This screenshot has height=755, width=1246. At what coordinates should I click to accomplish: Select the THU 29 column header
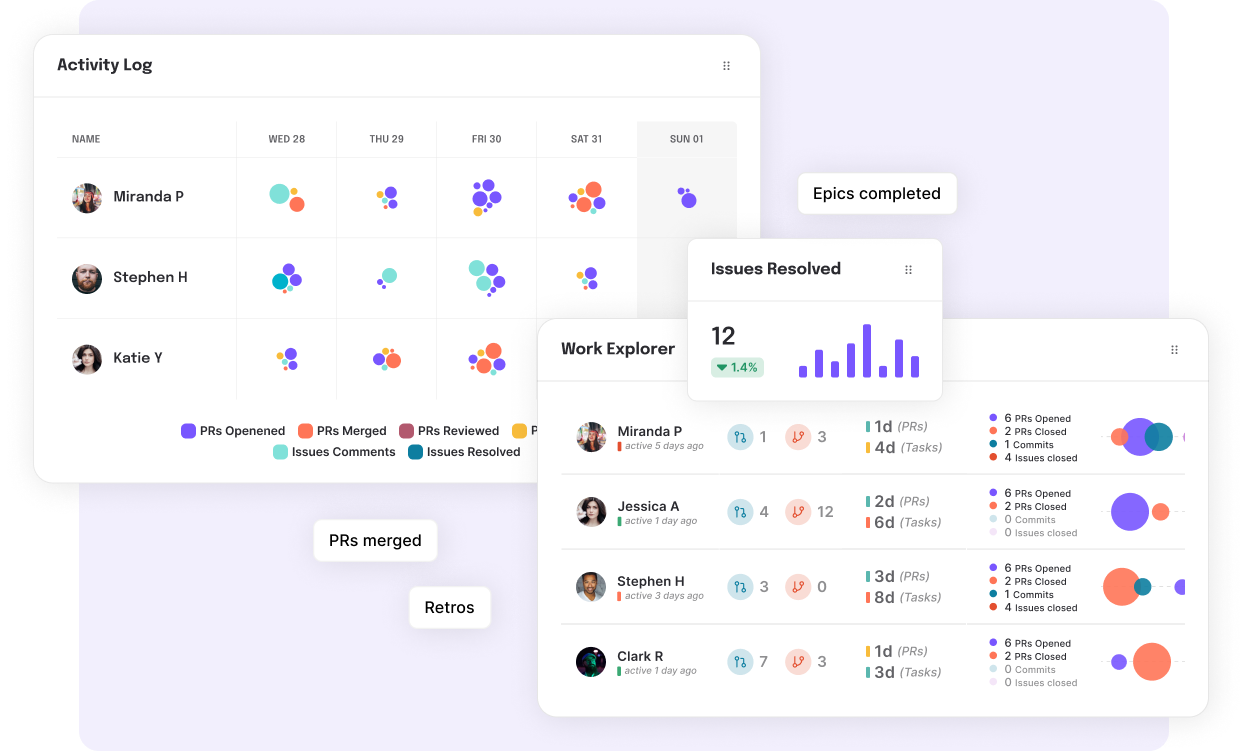coord(387,139)
